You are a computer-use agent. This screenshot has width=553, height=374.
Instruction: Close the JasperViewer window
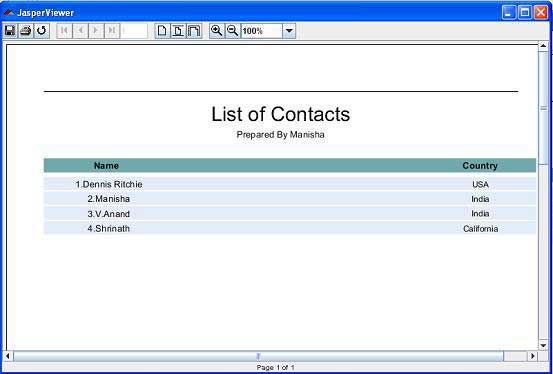[x=541, y=13]
